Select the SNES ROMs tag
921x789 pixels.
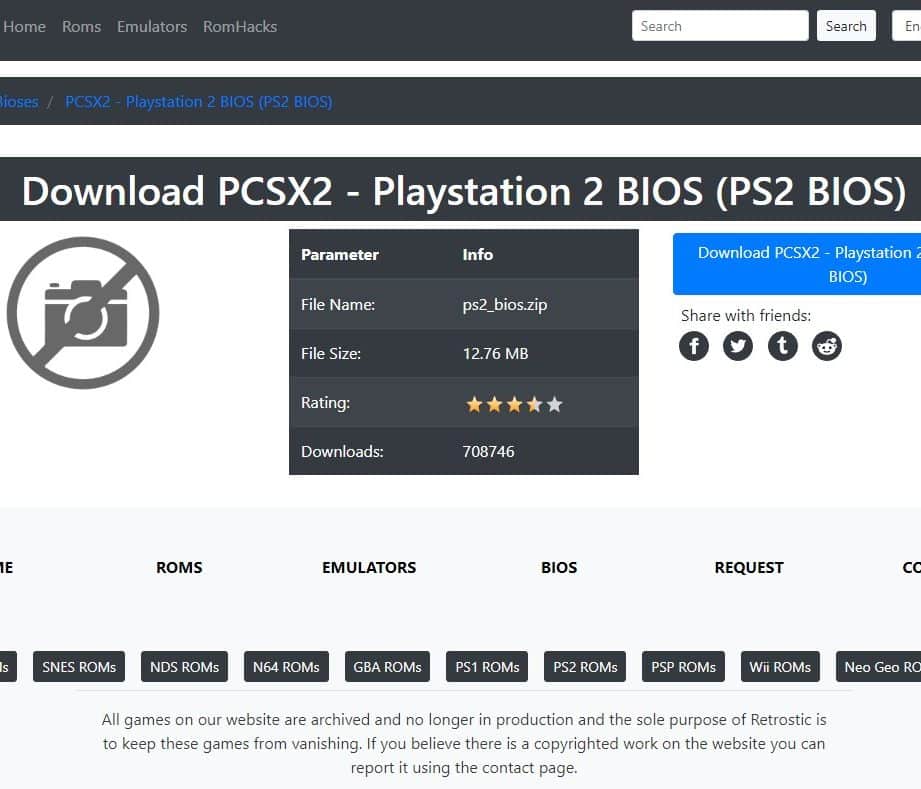pyautogui.click(x=79, y=667)
